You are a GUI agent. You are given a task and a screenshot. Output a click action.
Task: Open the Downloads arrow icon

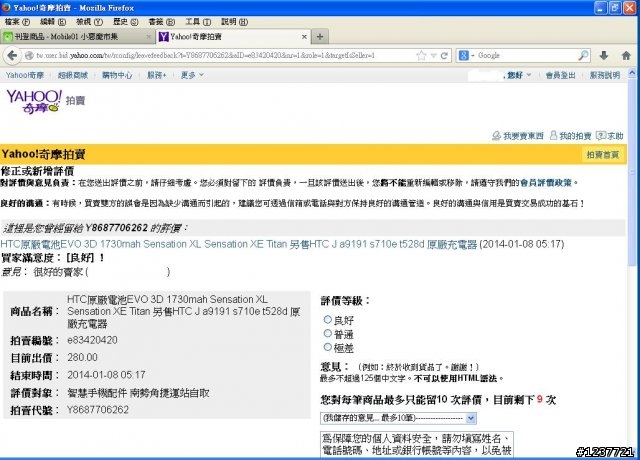click(604, 55)
